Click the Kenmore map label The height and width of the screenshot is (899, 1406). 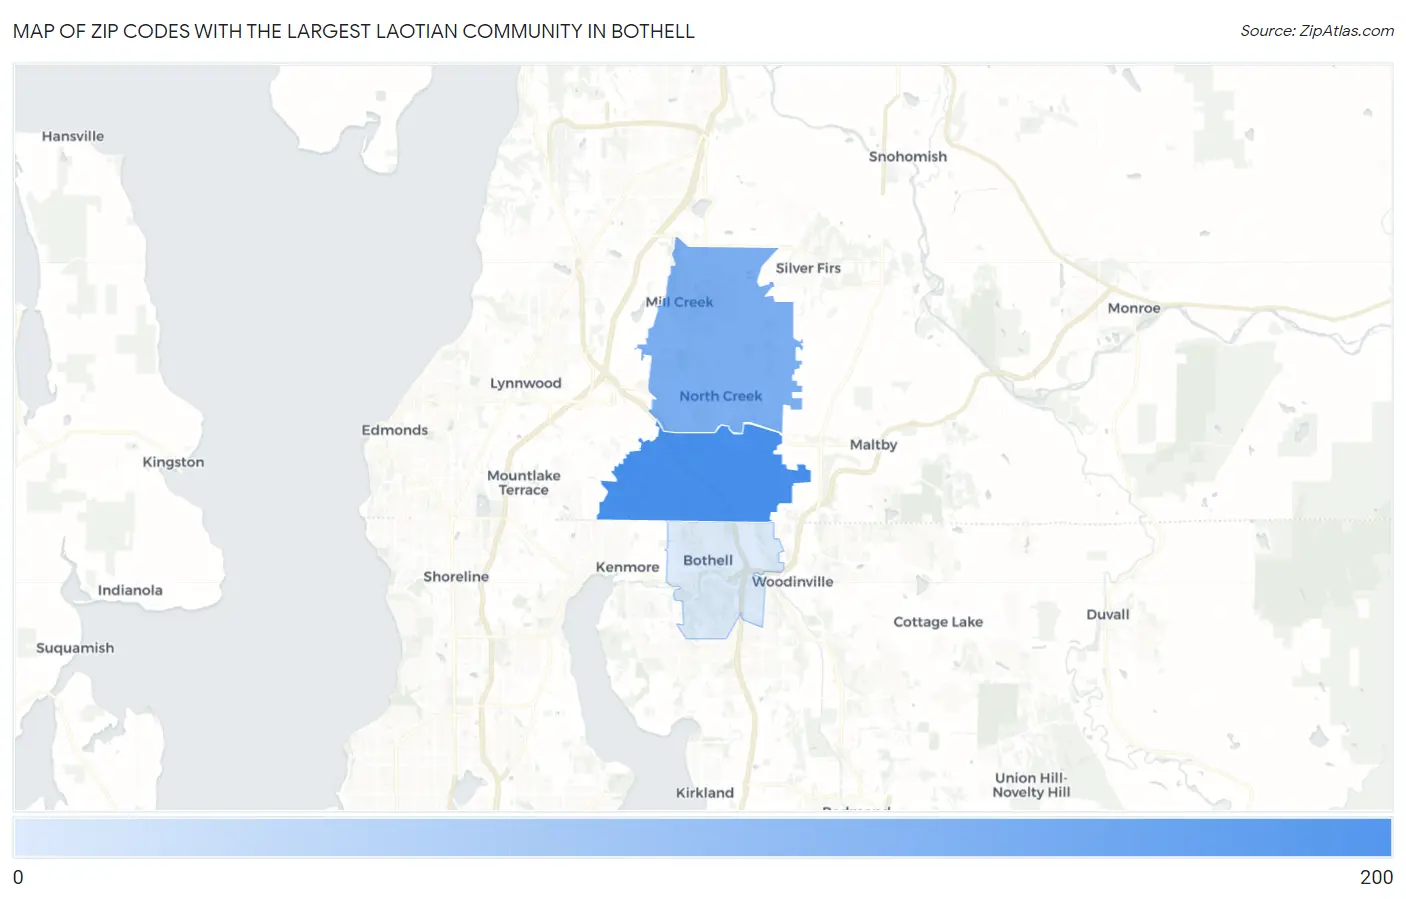click(627, 567)
